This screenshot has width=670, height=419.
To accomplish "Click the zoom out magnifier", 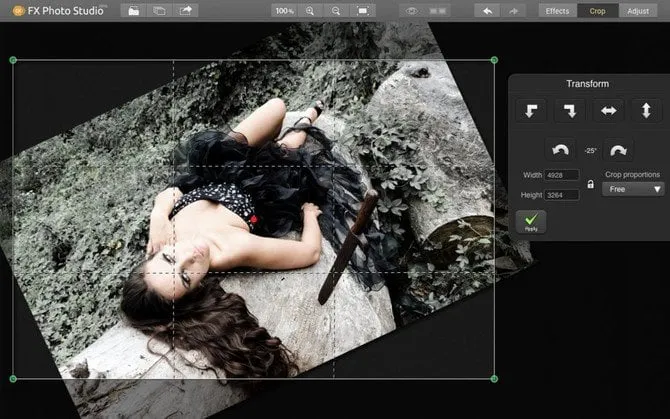I will point(336,10).
